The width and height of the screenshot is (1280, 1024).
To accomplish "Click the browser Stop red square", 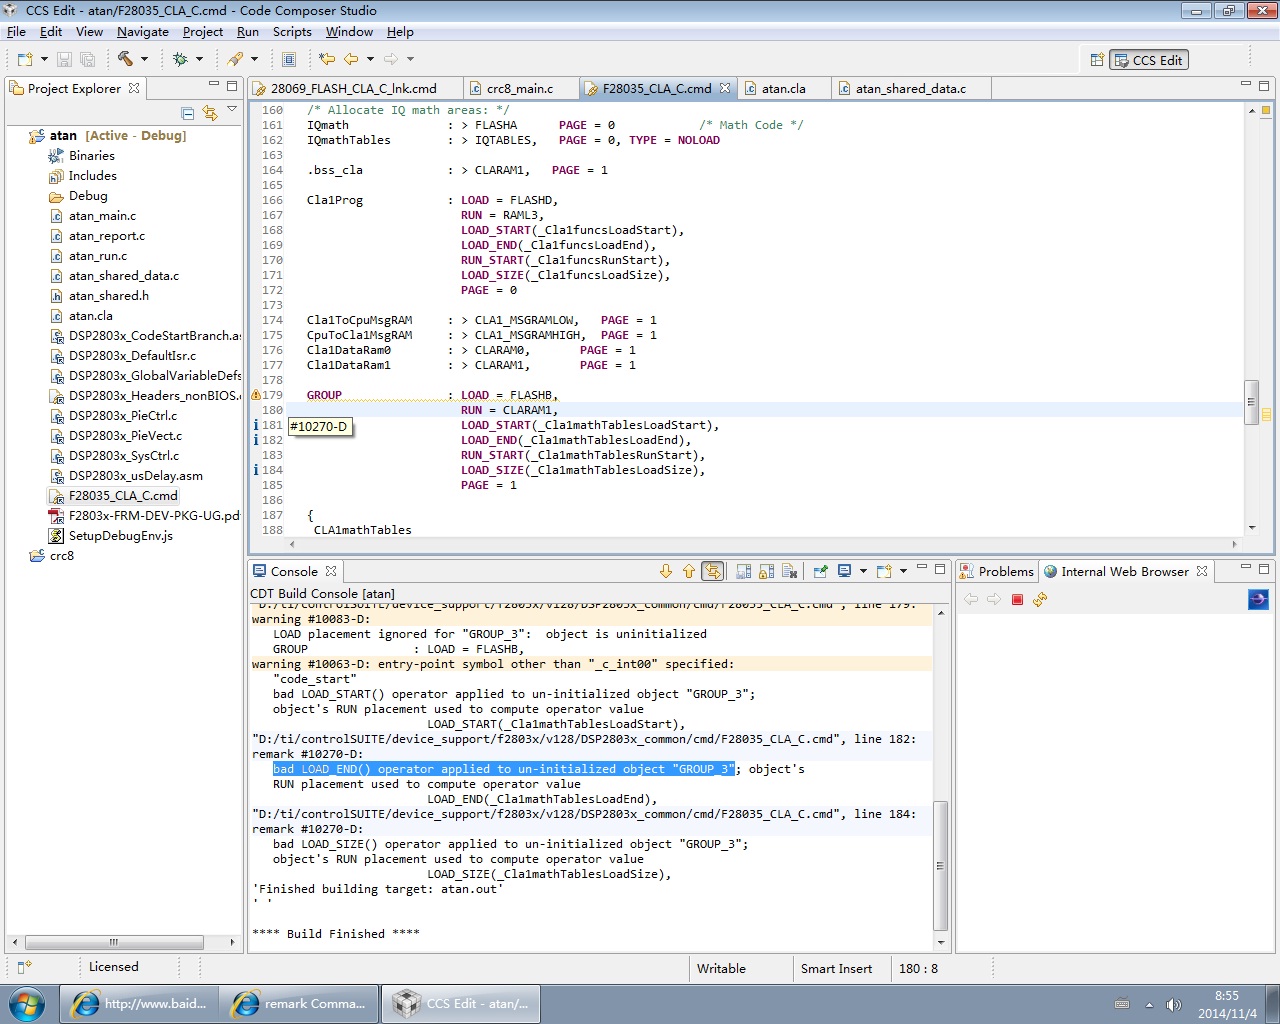I will click(x=1017, y=599).
